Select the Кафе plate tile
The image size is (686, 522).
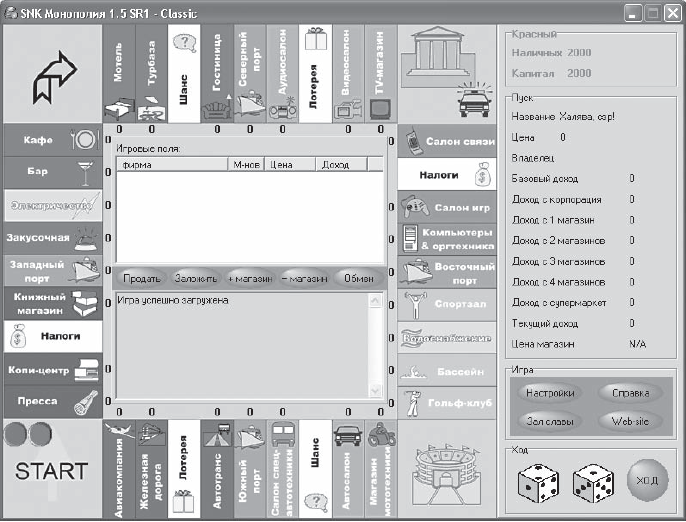pos(52,140)
